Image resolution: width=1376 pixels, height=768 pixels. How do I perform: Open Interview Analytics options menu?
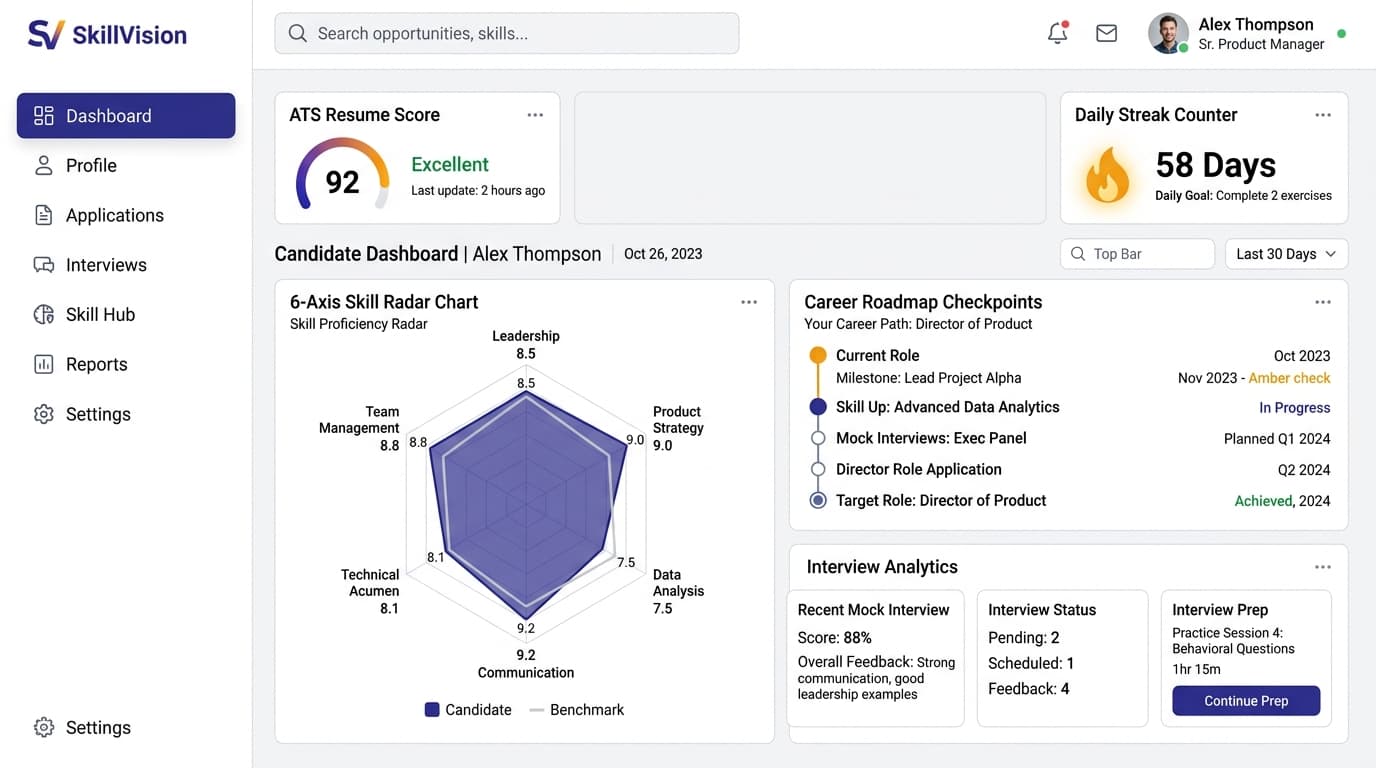[x=1323, y=567]
